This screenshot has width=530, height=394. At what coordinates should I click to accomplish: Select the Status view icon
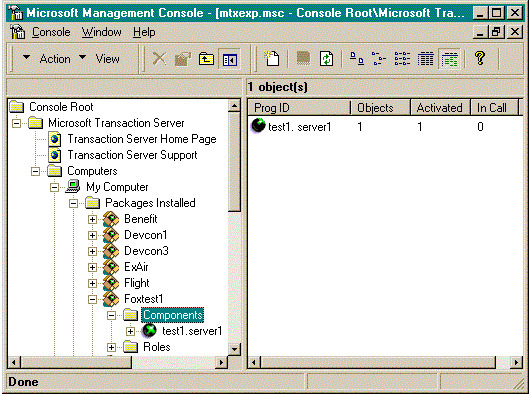[450, 59]
